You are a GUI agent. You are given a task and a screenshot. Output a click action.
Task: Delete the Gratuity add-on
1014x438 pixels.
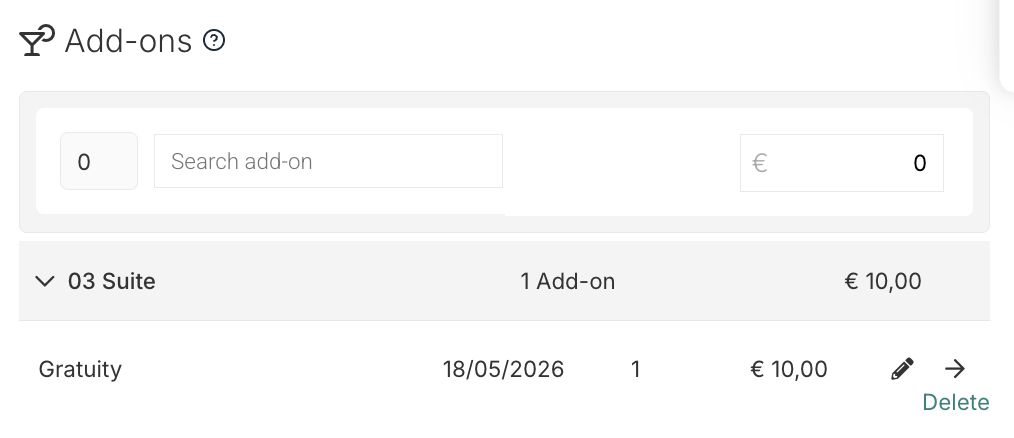(x=956, y=402)
